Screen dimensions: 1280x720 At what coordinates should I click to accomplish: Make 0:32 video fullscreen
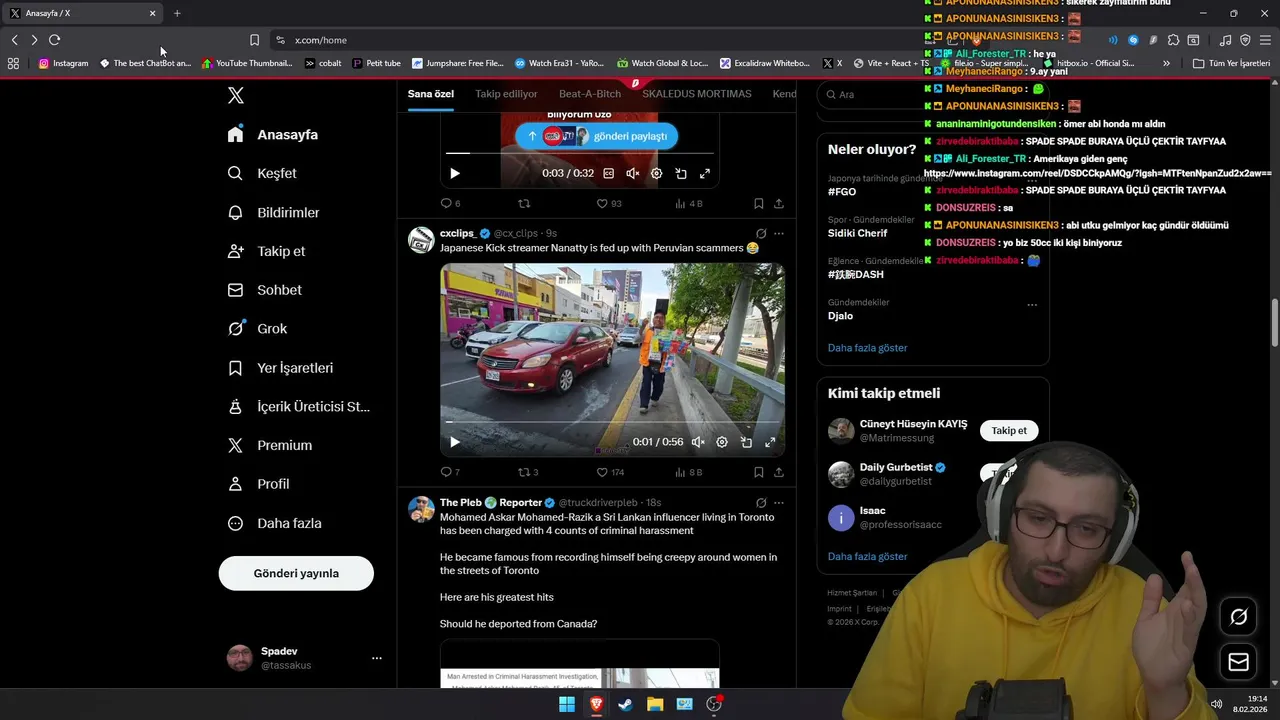[x=705, y=173]
